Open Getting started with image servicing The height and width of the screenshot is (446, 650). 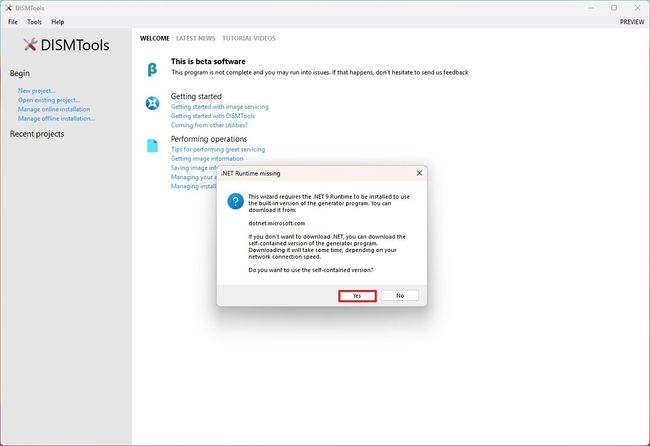coord(220,107)
